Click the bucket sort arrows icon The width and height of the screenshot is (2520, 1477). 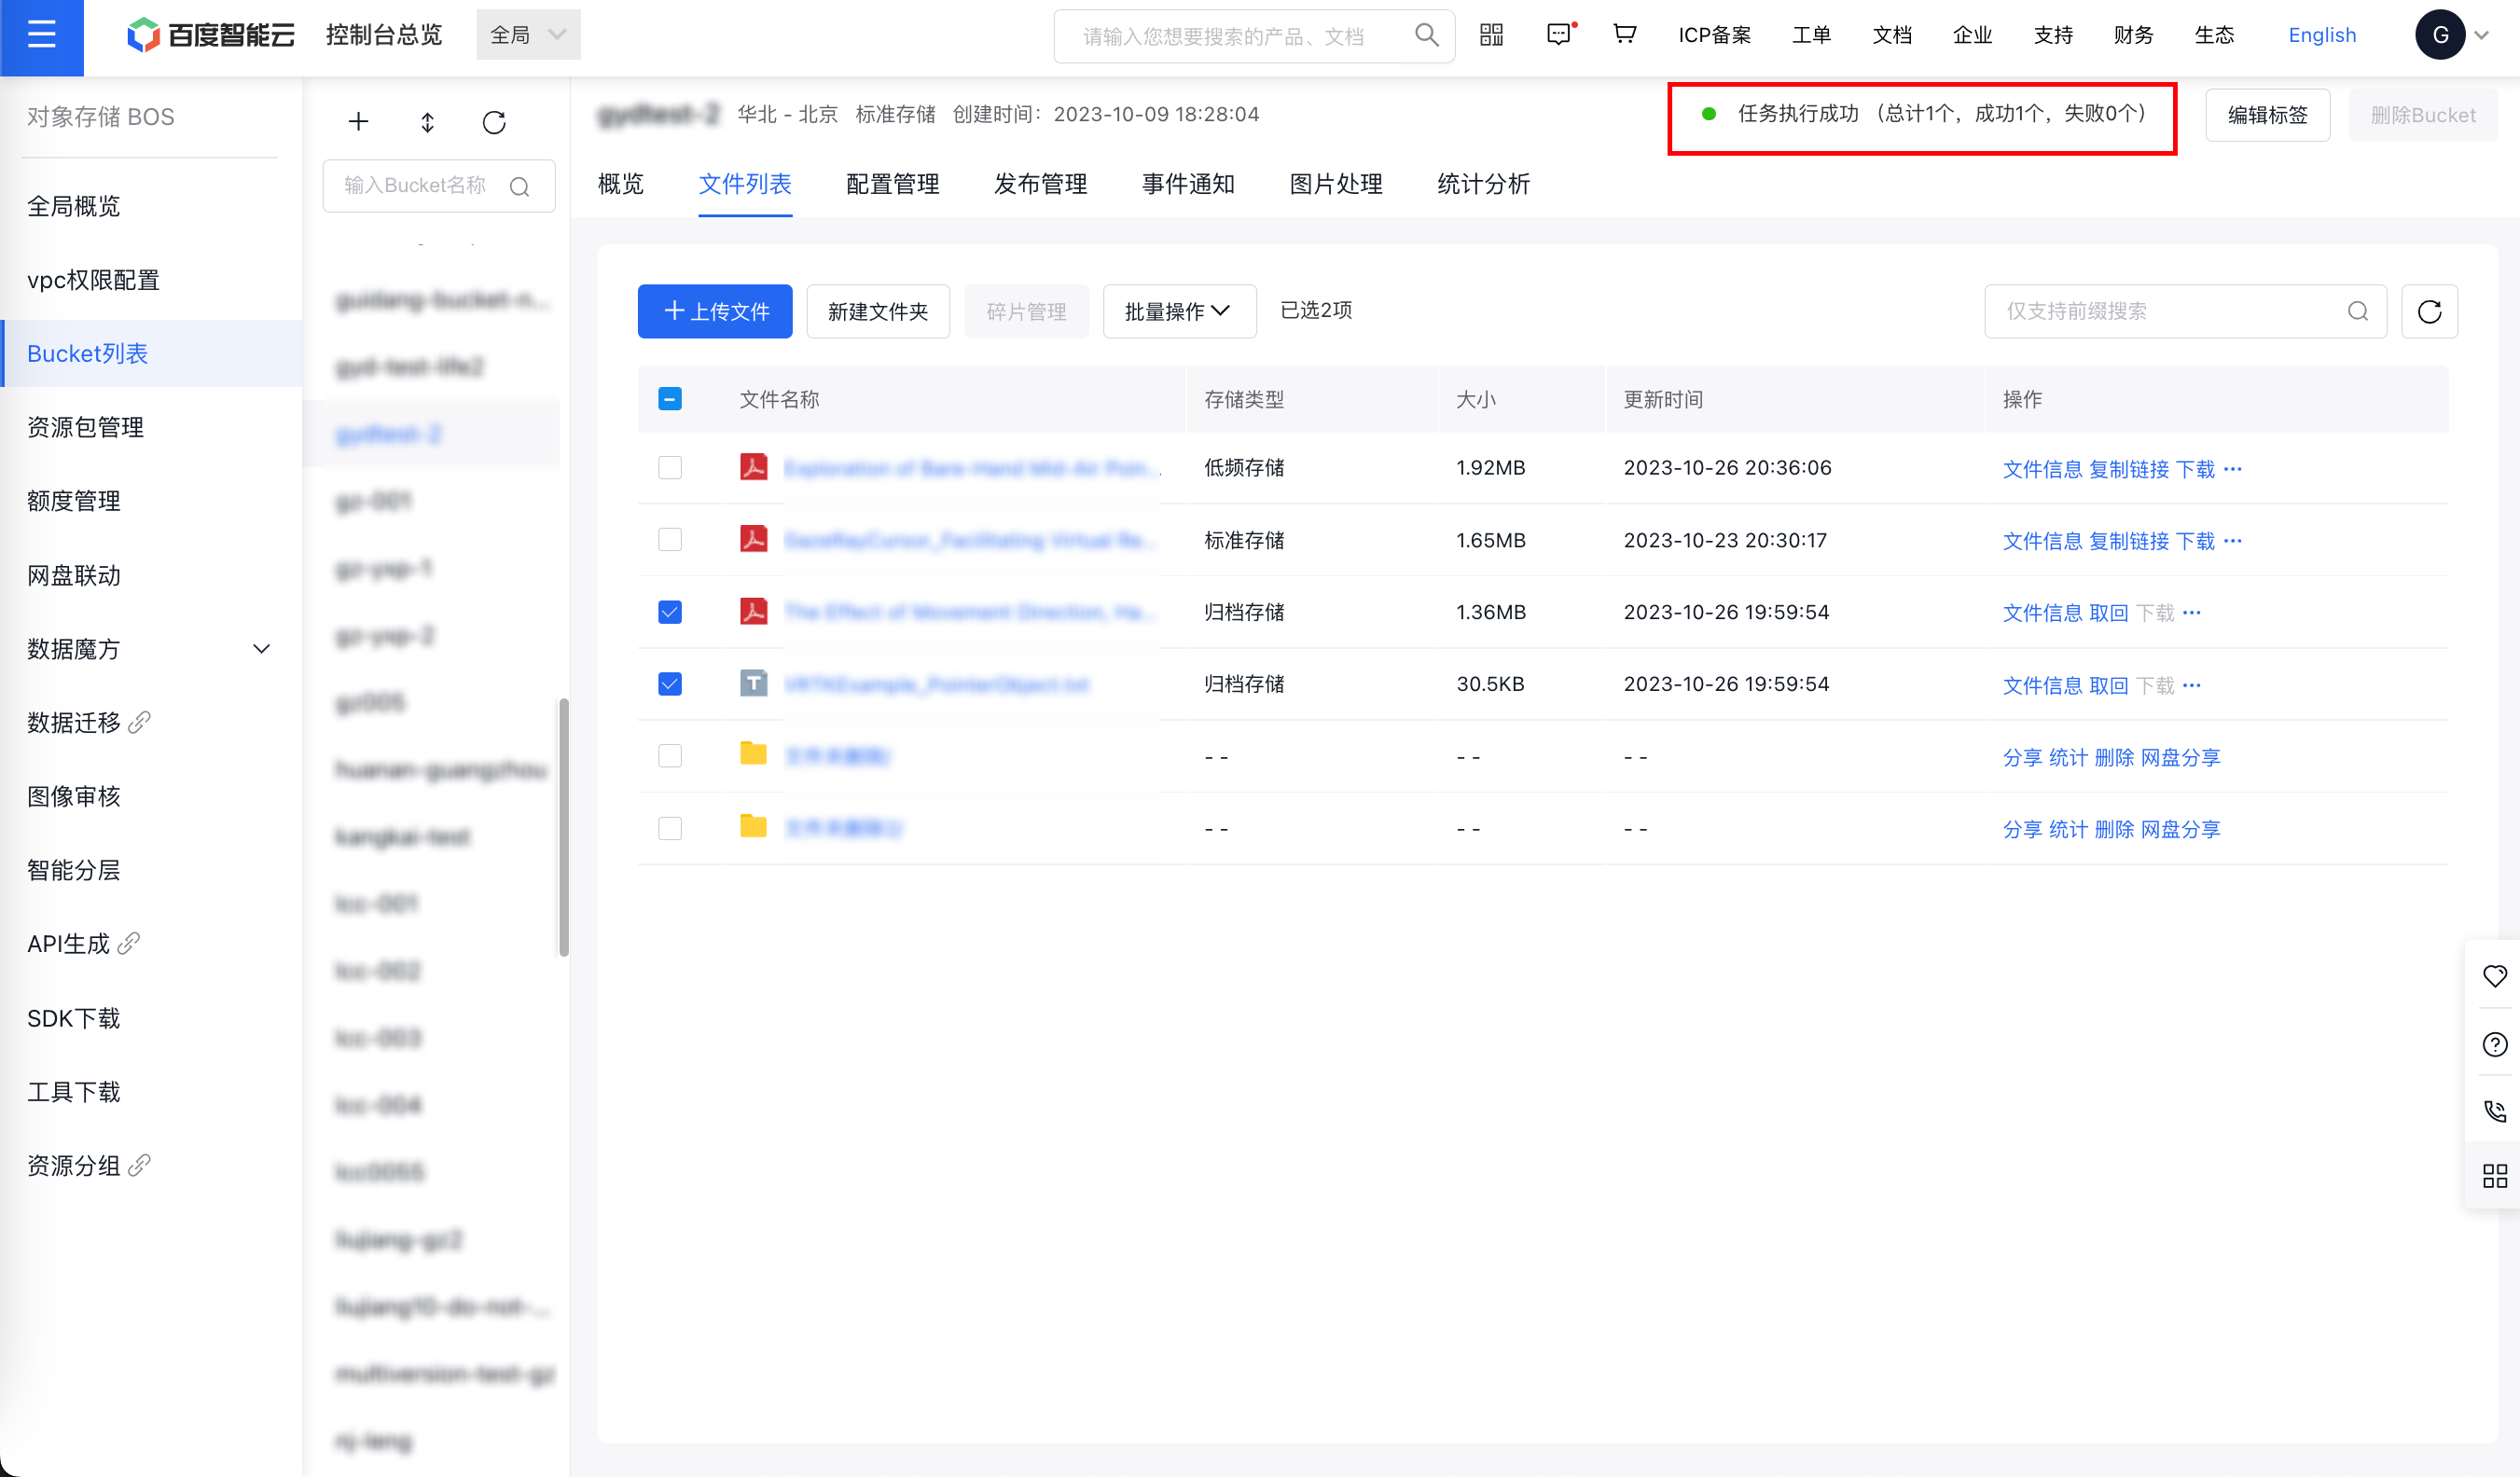pos(427,122)
